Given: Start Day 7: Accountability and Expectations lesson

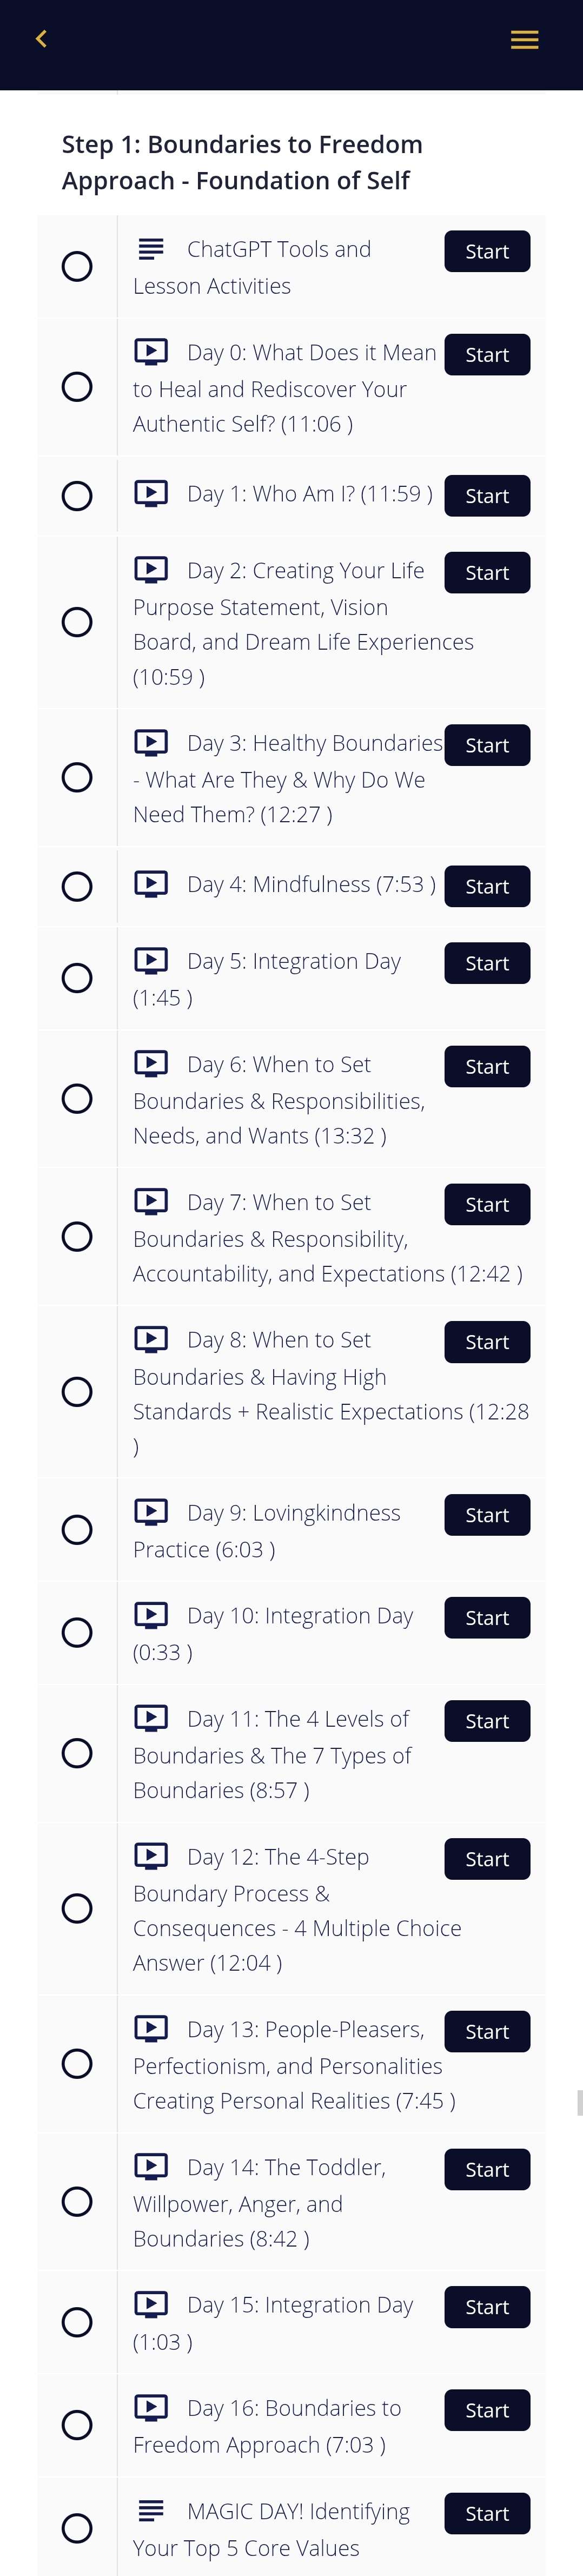Looking at the screenshot, I should pyautogui.click(x=487, y=1204).
